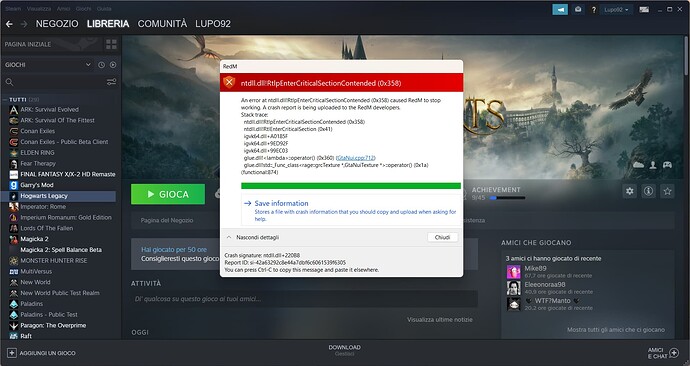
Task: Toggle ready-to-play filter icon
Action: 113,65
